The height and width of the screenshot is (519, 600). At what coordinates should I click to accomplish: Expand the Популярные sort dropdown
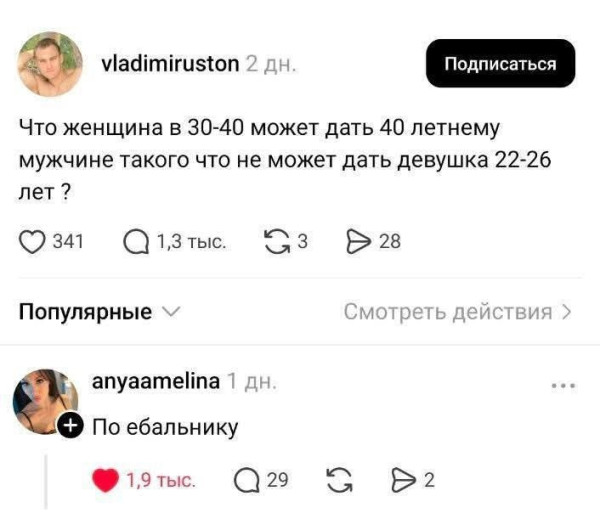[100, 312]
